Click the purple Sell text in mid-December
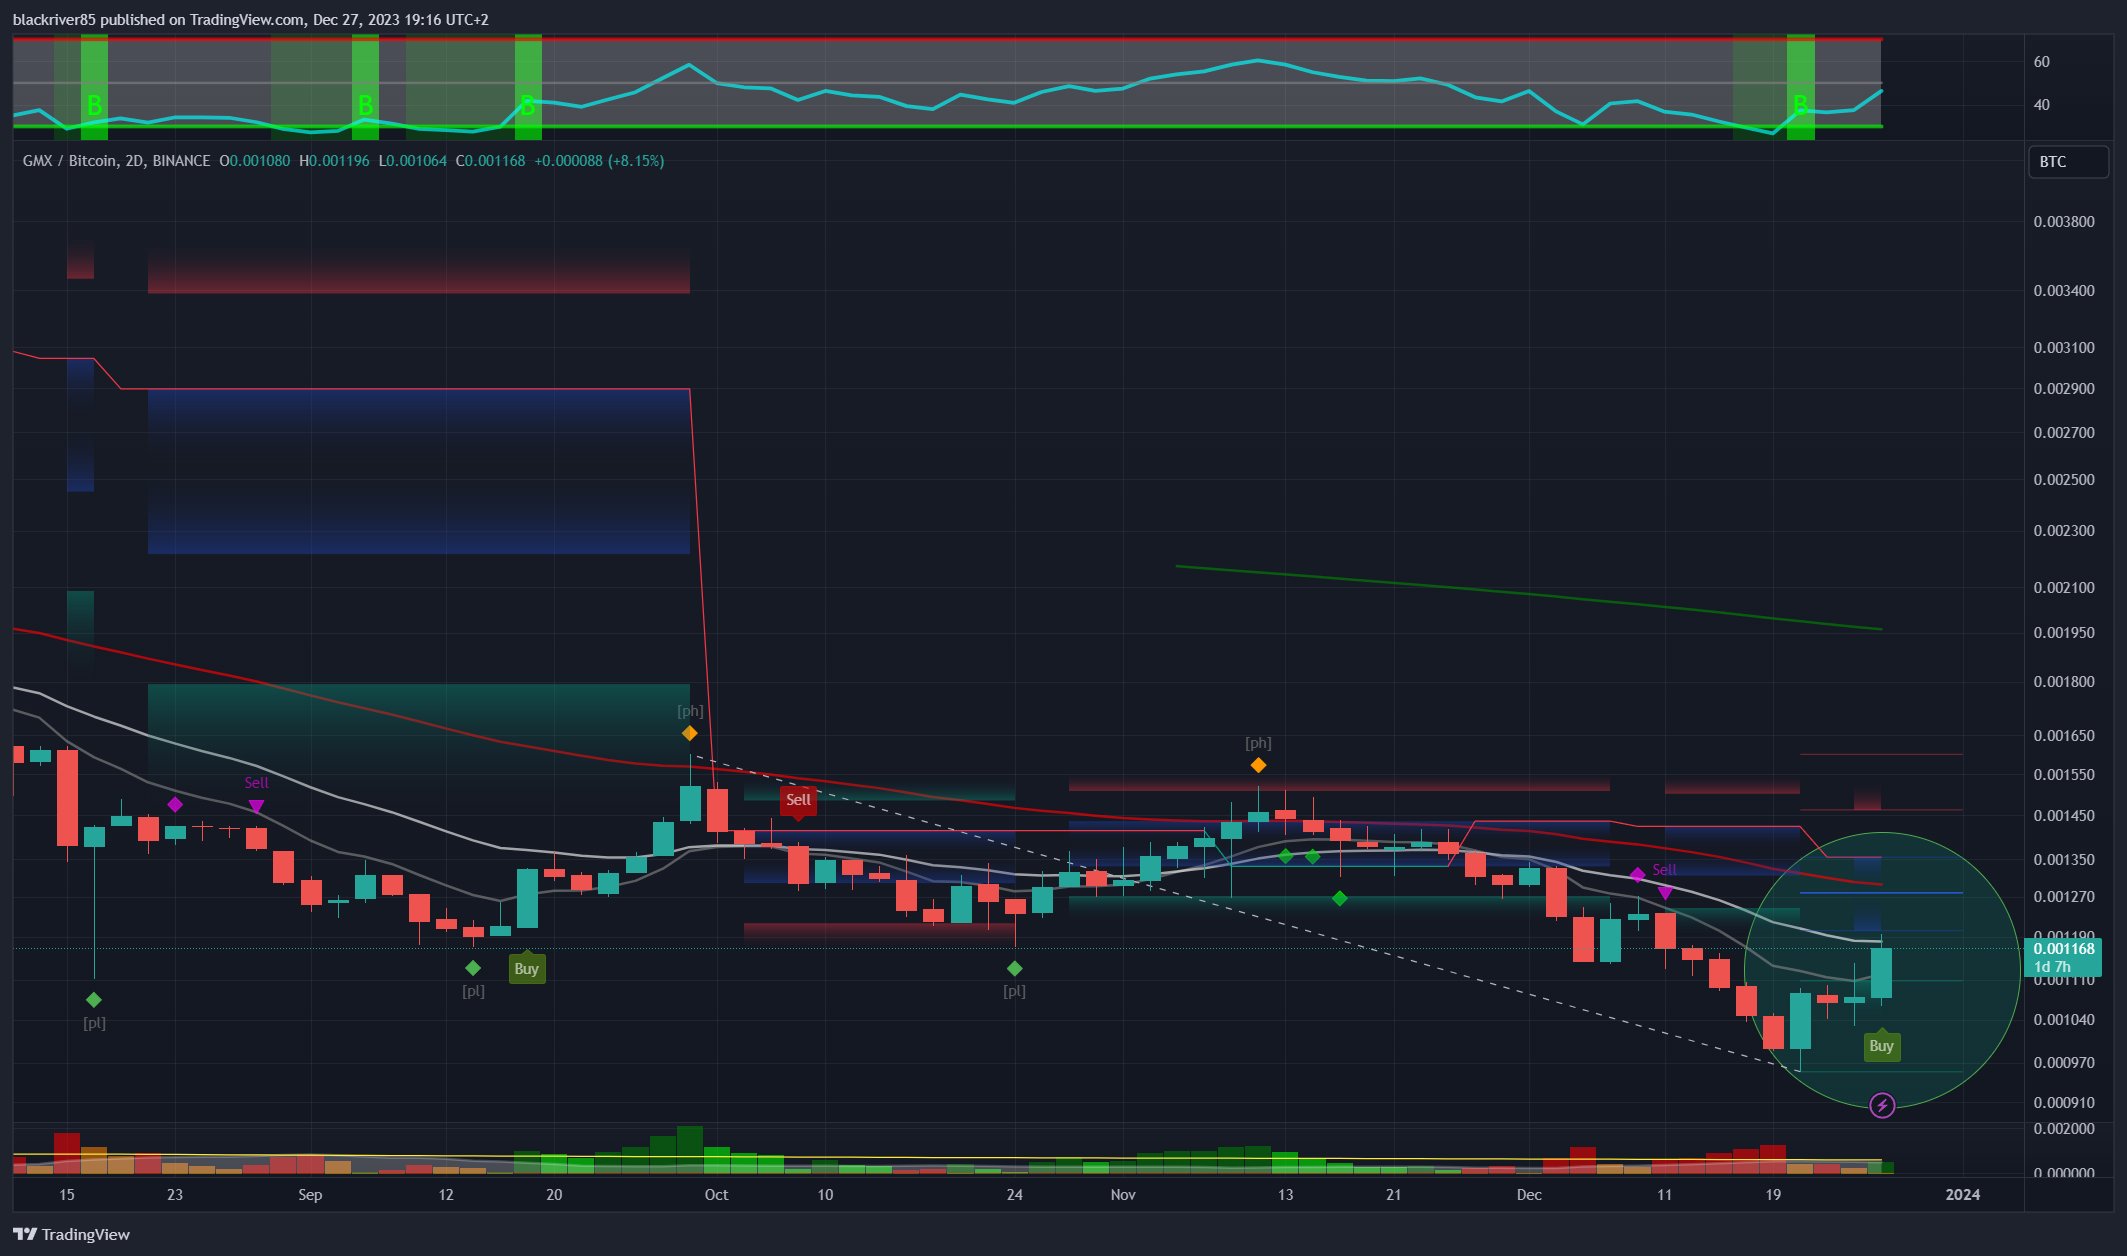 (x=1664, y=869)
